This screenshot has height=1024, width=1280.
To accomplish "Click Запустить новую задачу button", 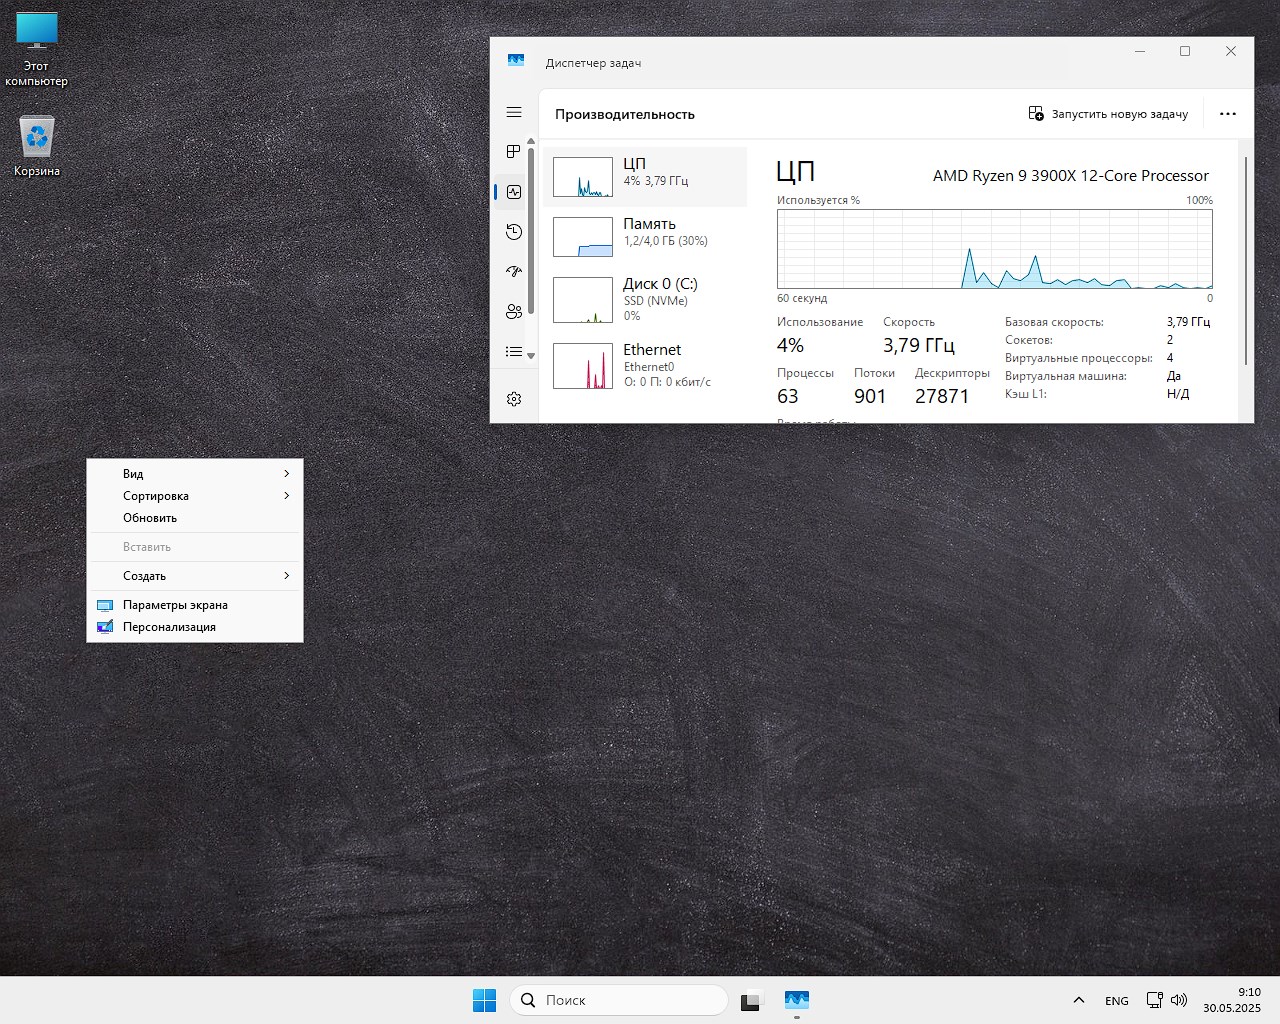I will (1108, 114).
